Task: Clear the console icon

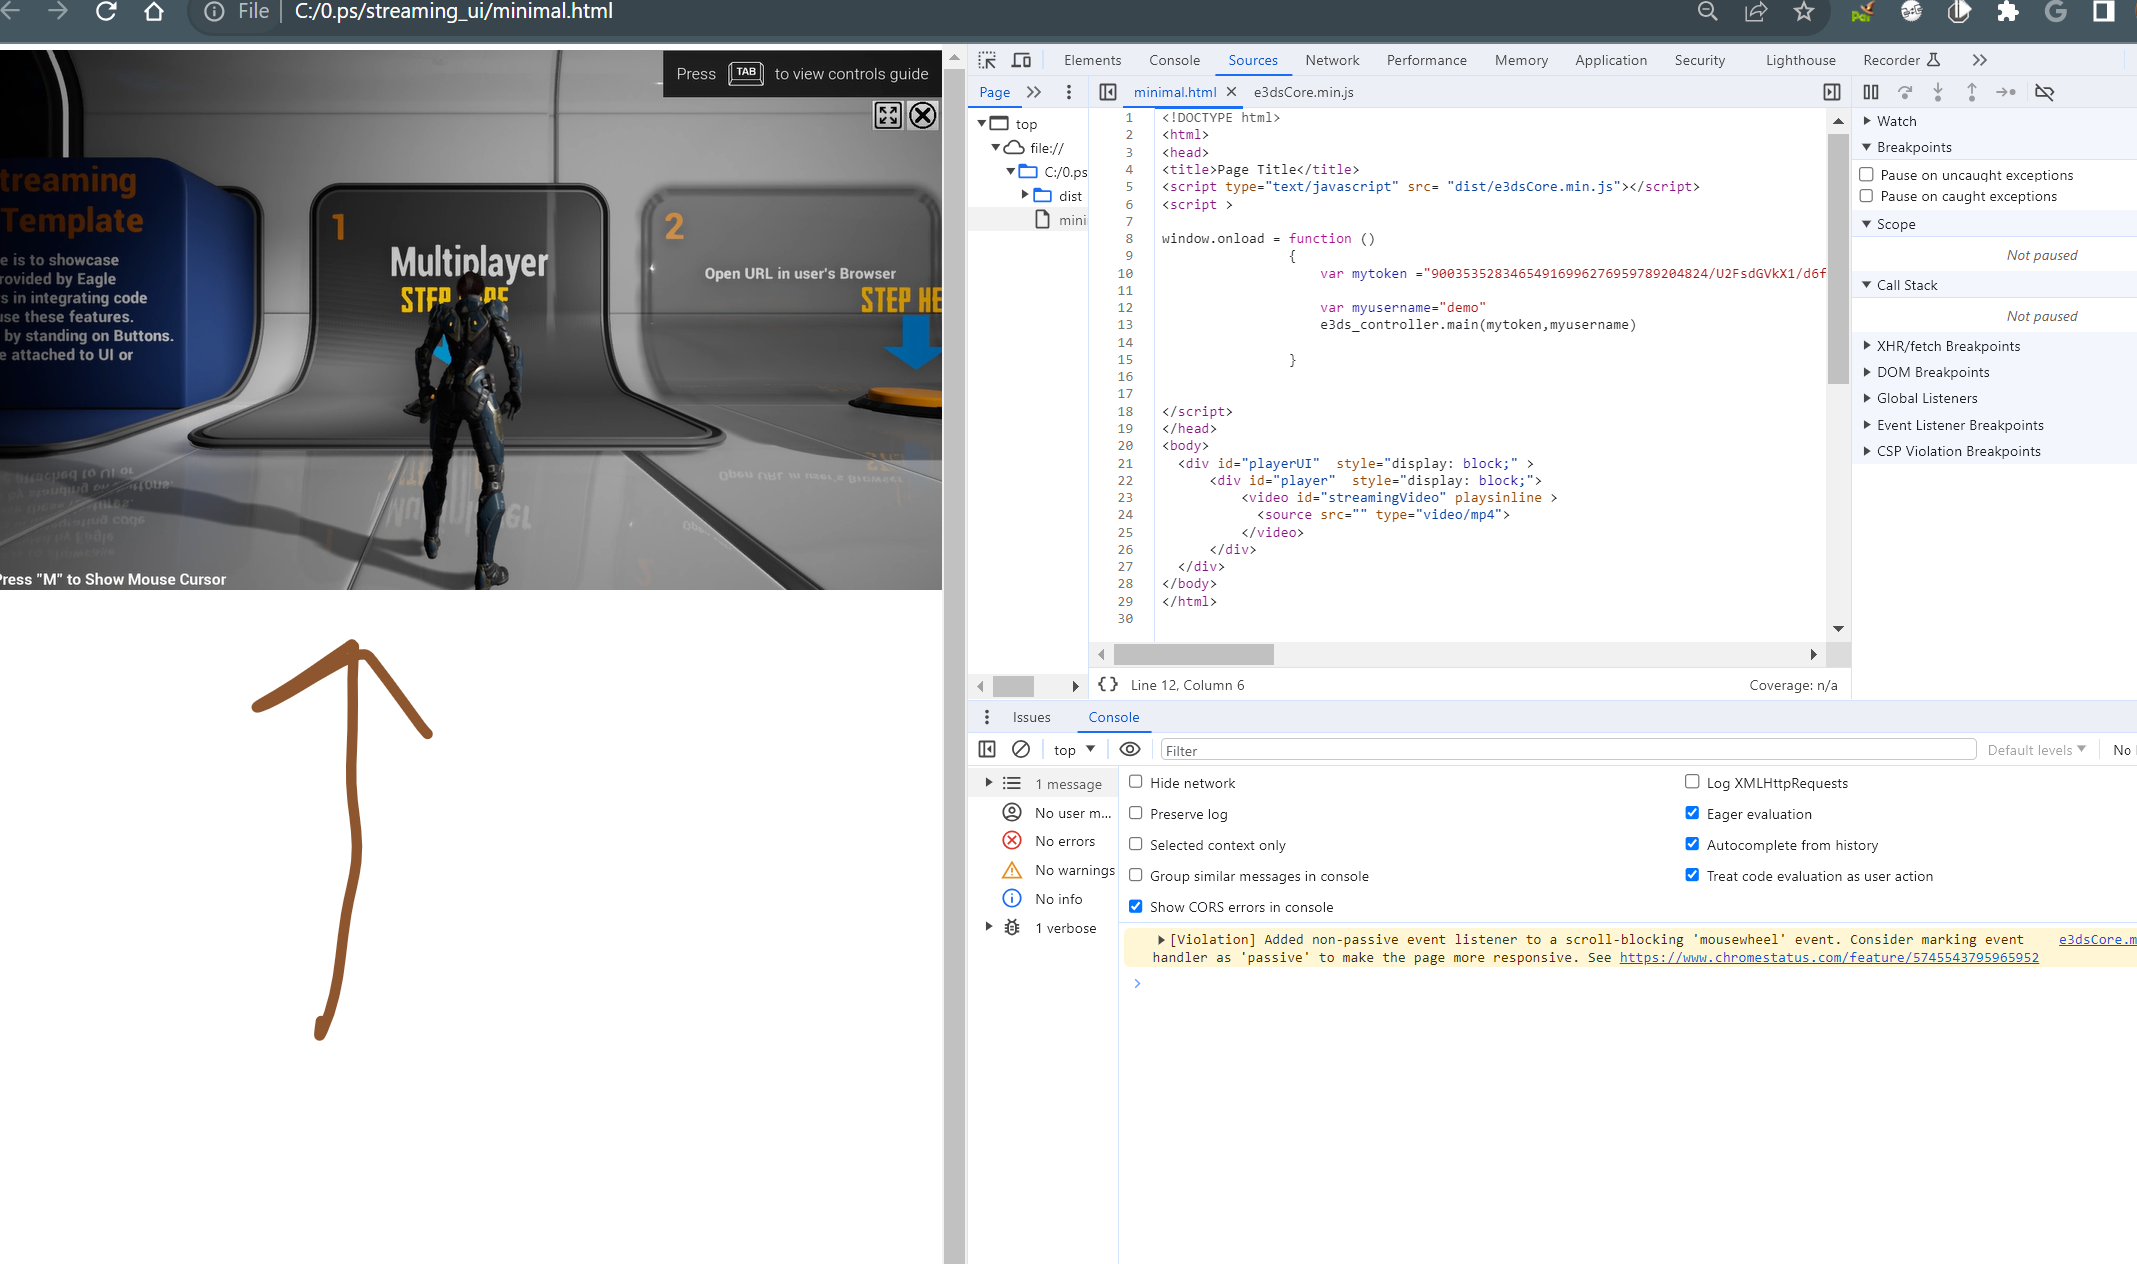Action: tap(1021, 749)
